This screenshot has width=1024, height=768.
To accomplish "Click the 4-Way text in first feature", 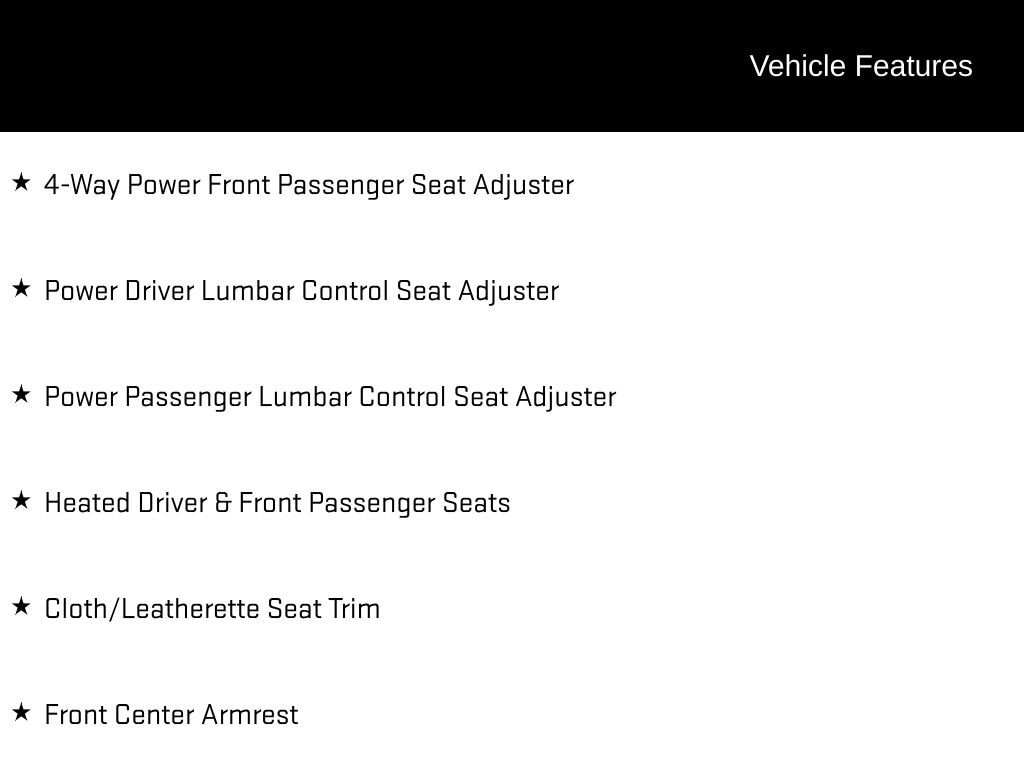I will tap(82, 185).
